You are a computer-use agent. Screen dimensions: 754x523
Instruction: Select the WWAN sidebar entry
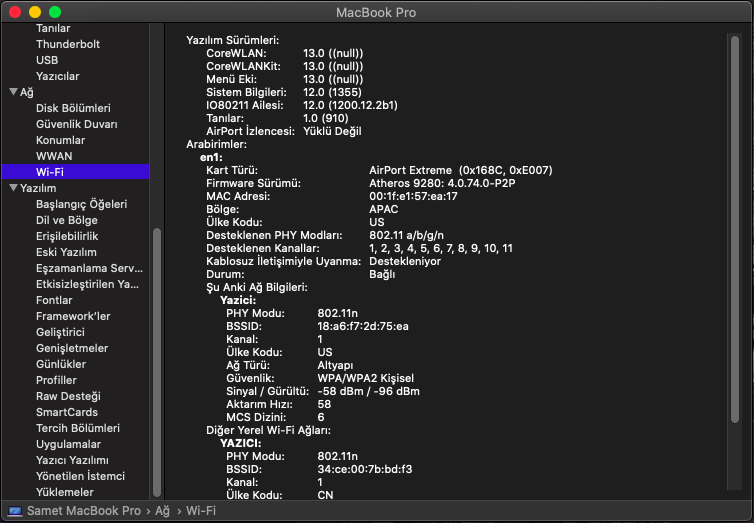[x=54, y=156]
